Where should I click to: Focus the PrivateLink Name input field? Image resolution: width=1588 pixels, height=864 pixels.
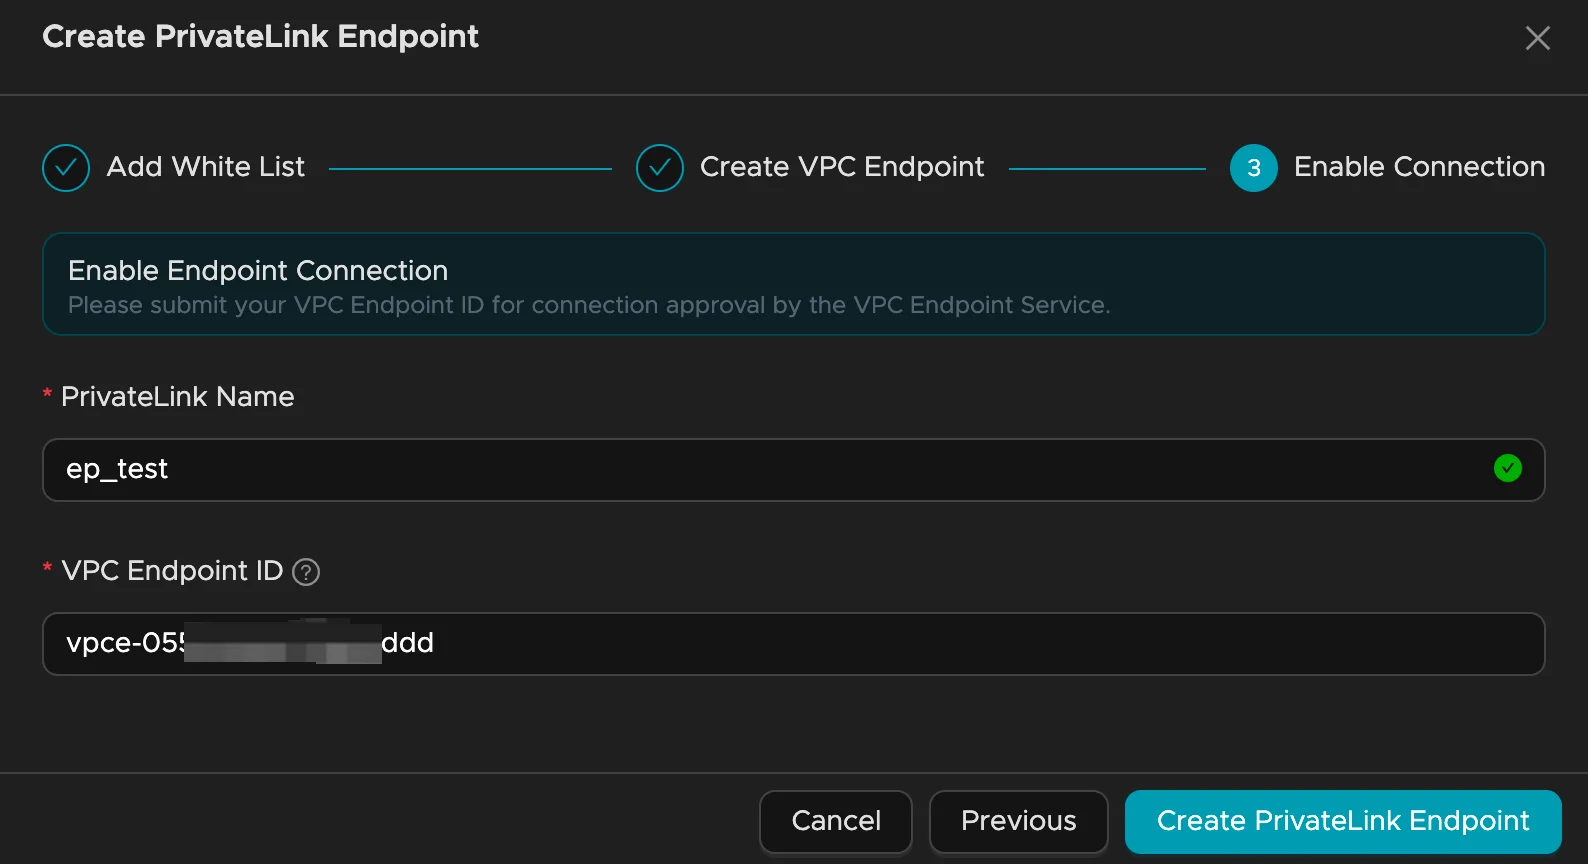780,470
